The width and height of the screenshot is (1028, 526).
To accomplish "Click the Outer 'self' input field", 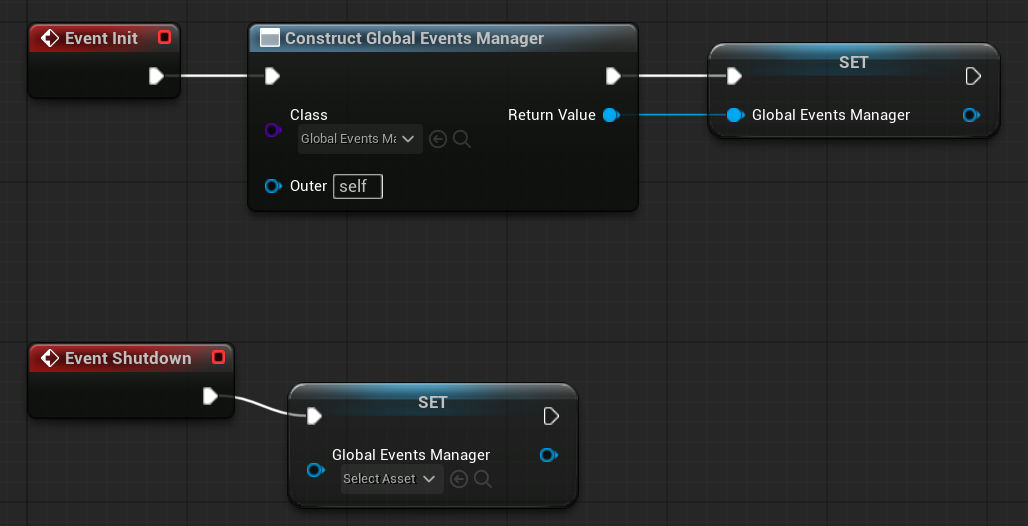I will (357, 186).
